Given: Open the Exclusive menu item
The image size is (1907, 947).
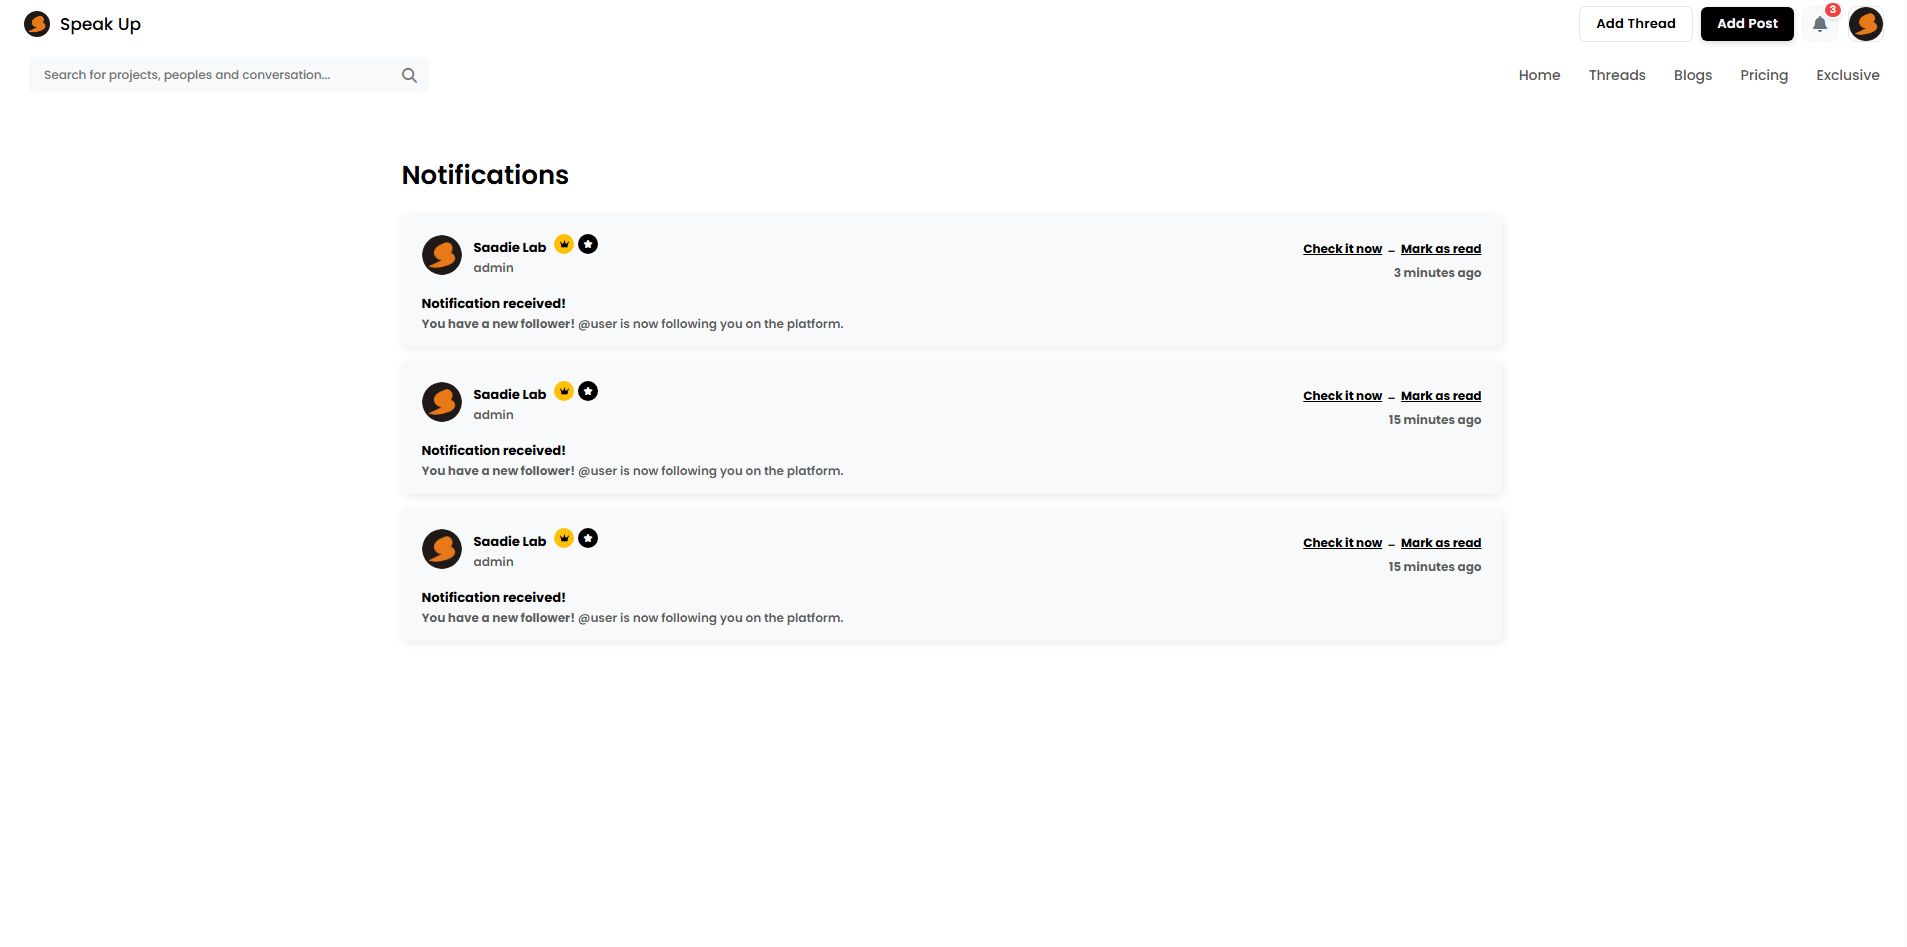Looking at the screenshot, I should point(1847,75).
